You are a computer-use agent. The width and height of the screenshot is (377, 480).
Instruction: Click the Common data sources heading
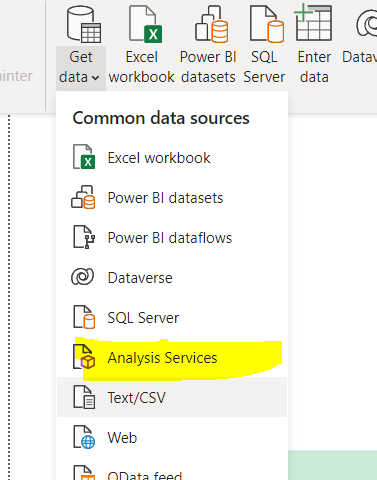[161, 118]
